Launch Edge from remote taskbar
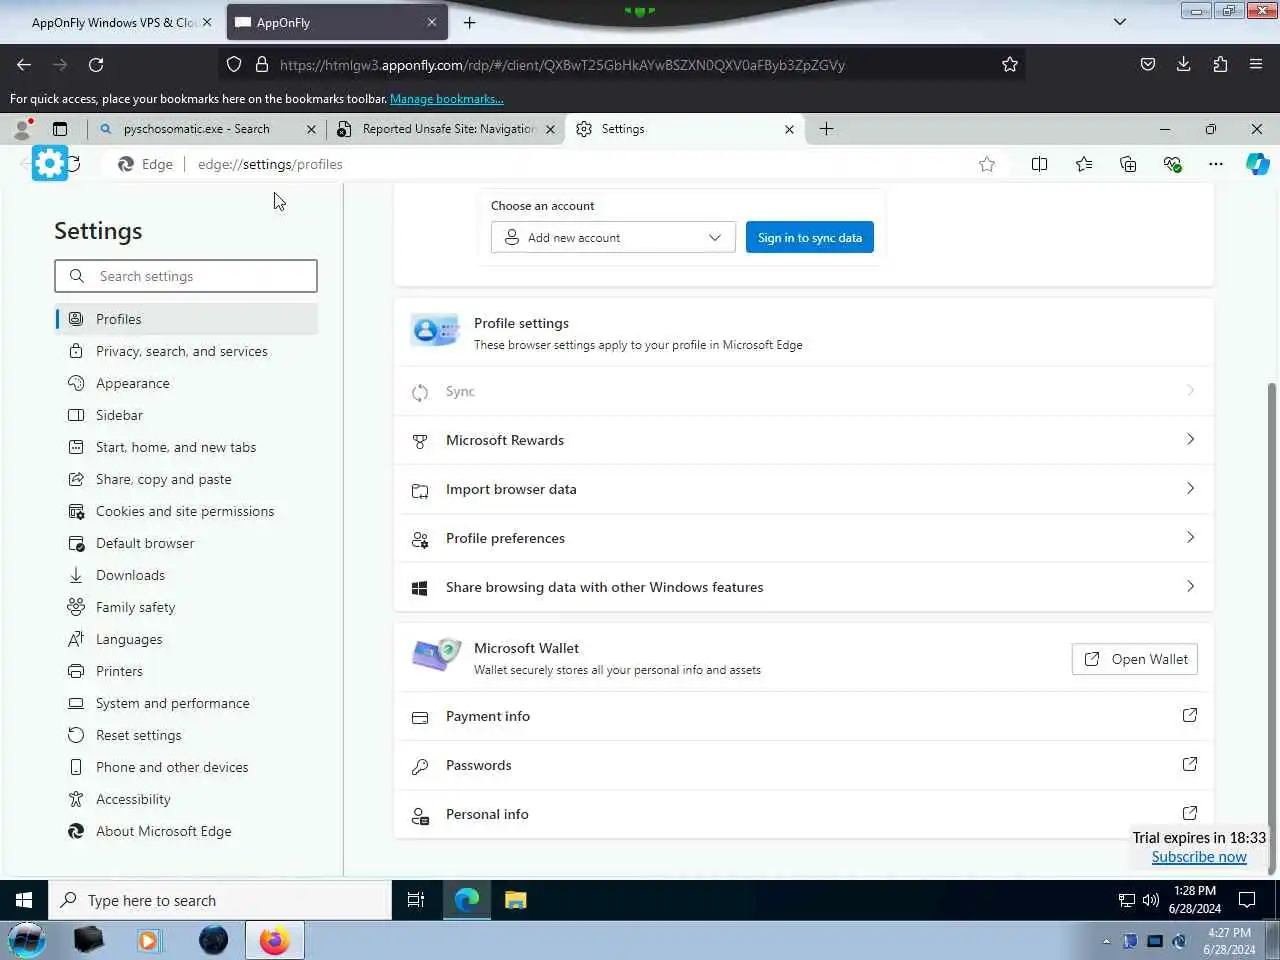 (466, 900)
